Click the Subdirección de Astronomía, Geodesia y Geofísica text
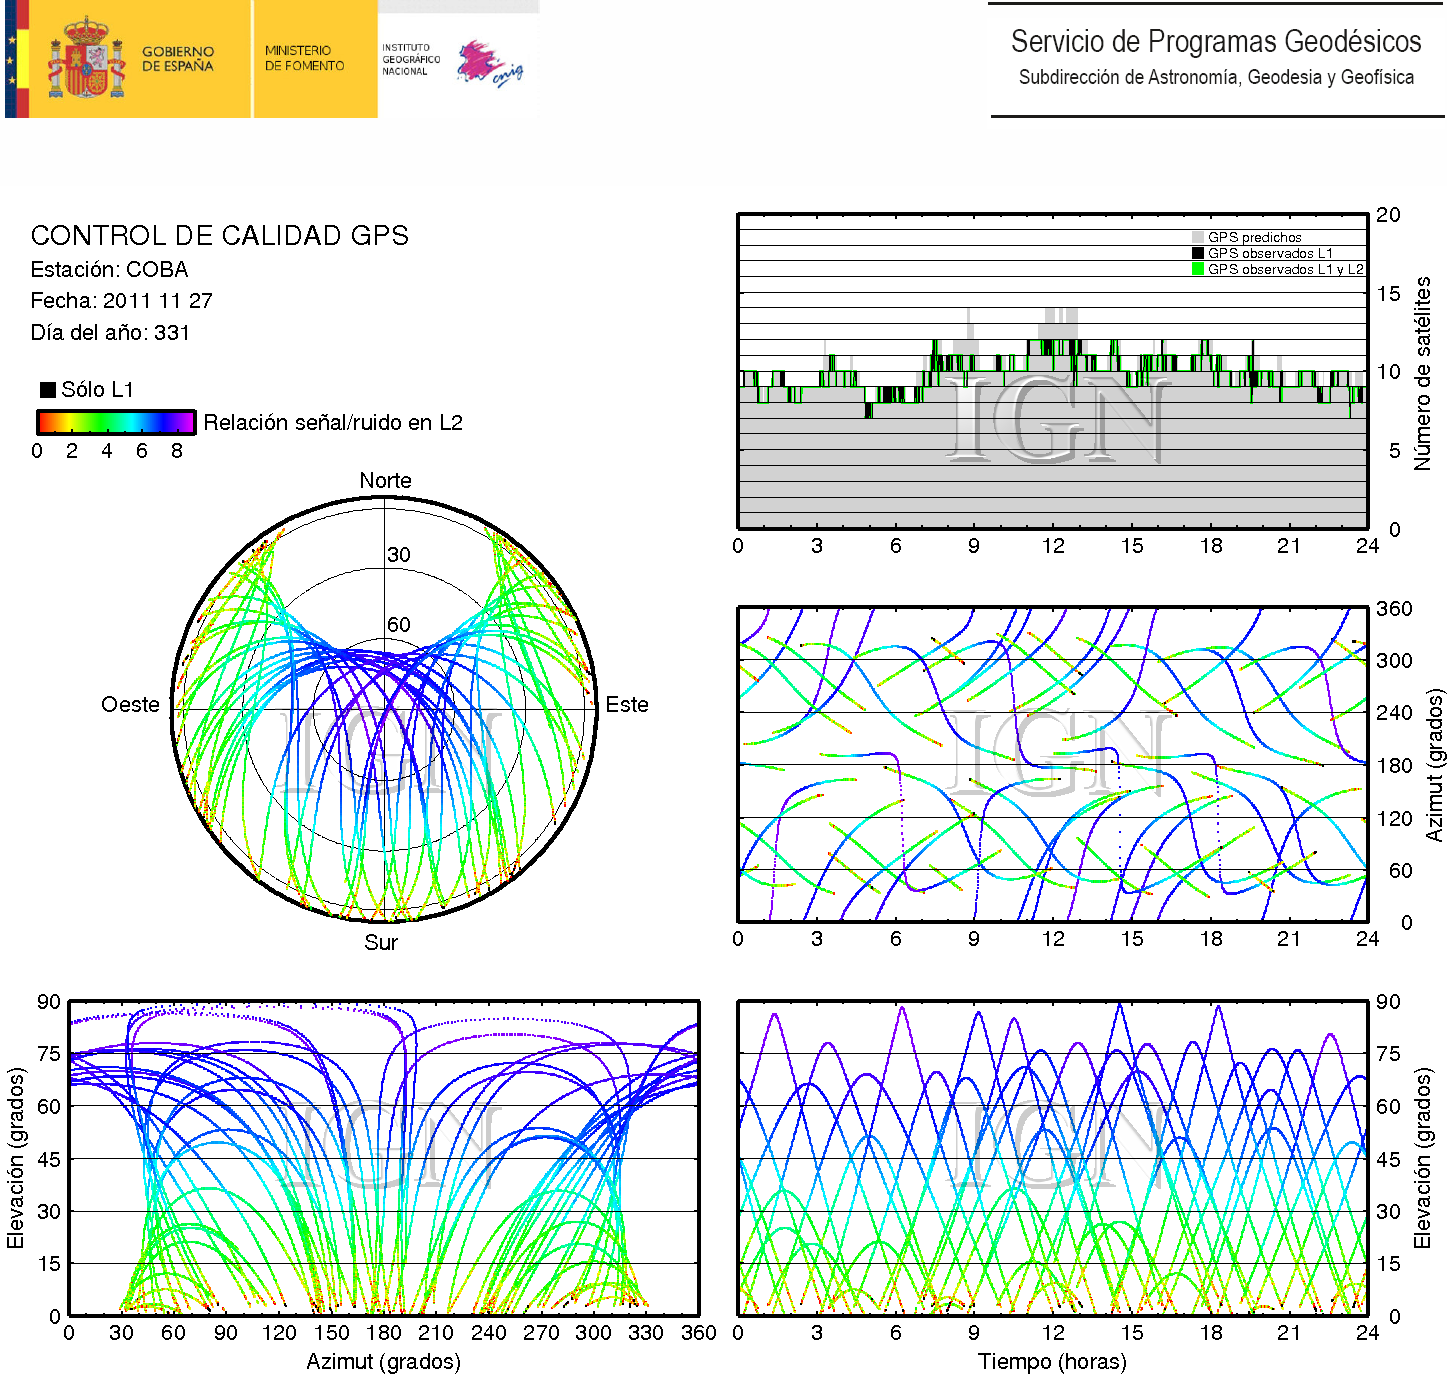 point(1215,78)
